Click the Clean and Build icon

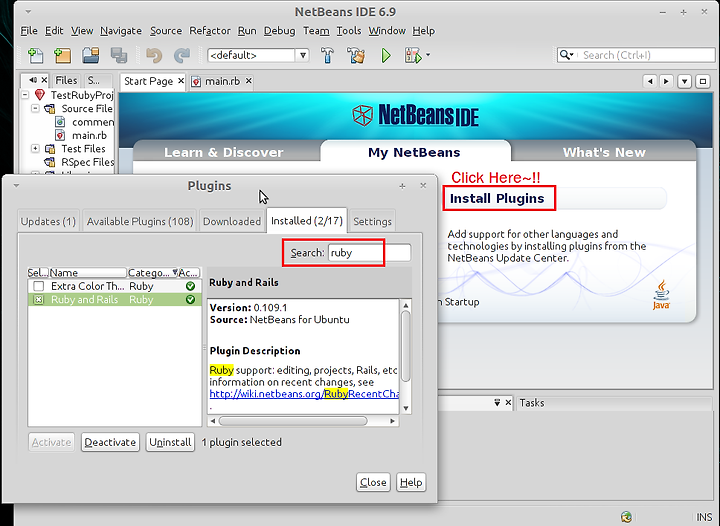tap(356, 56)
